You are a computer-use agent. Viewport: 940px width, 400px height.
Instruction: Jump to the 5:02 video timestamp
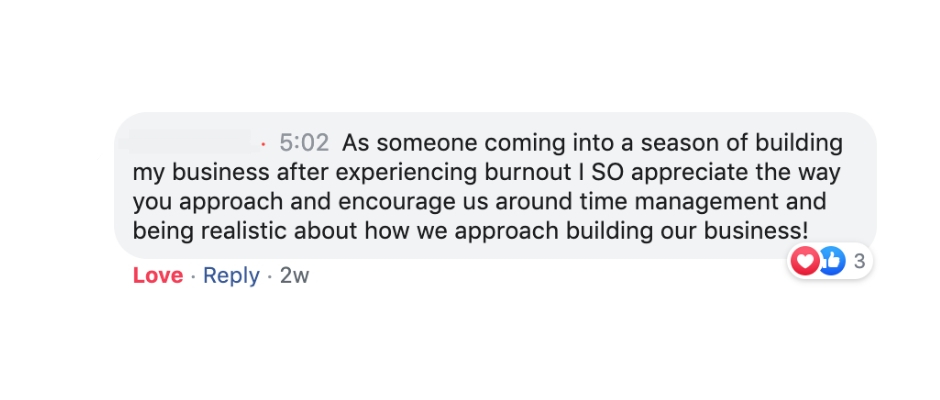304,143
